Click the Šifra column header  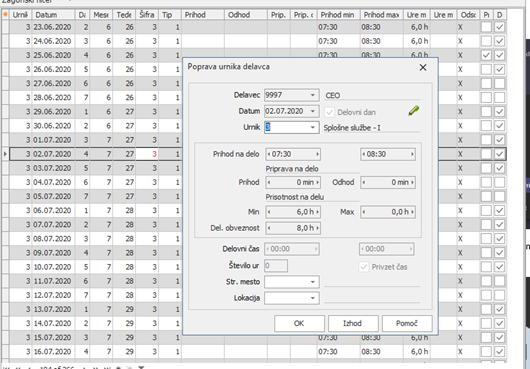[x=147, y=15]
